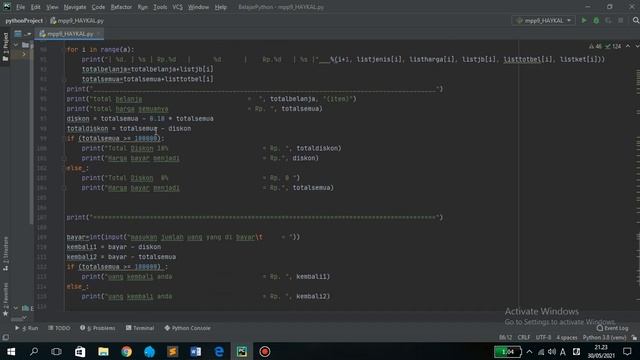This screenshot has height=360, width=640.
Task: Open the Problems tool window
Action: pos(98,328)
